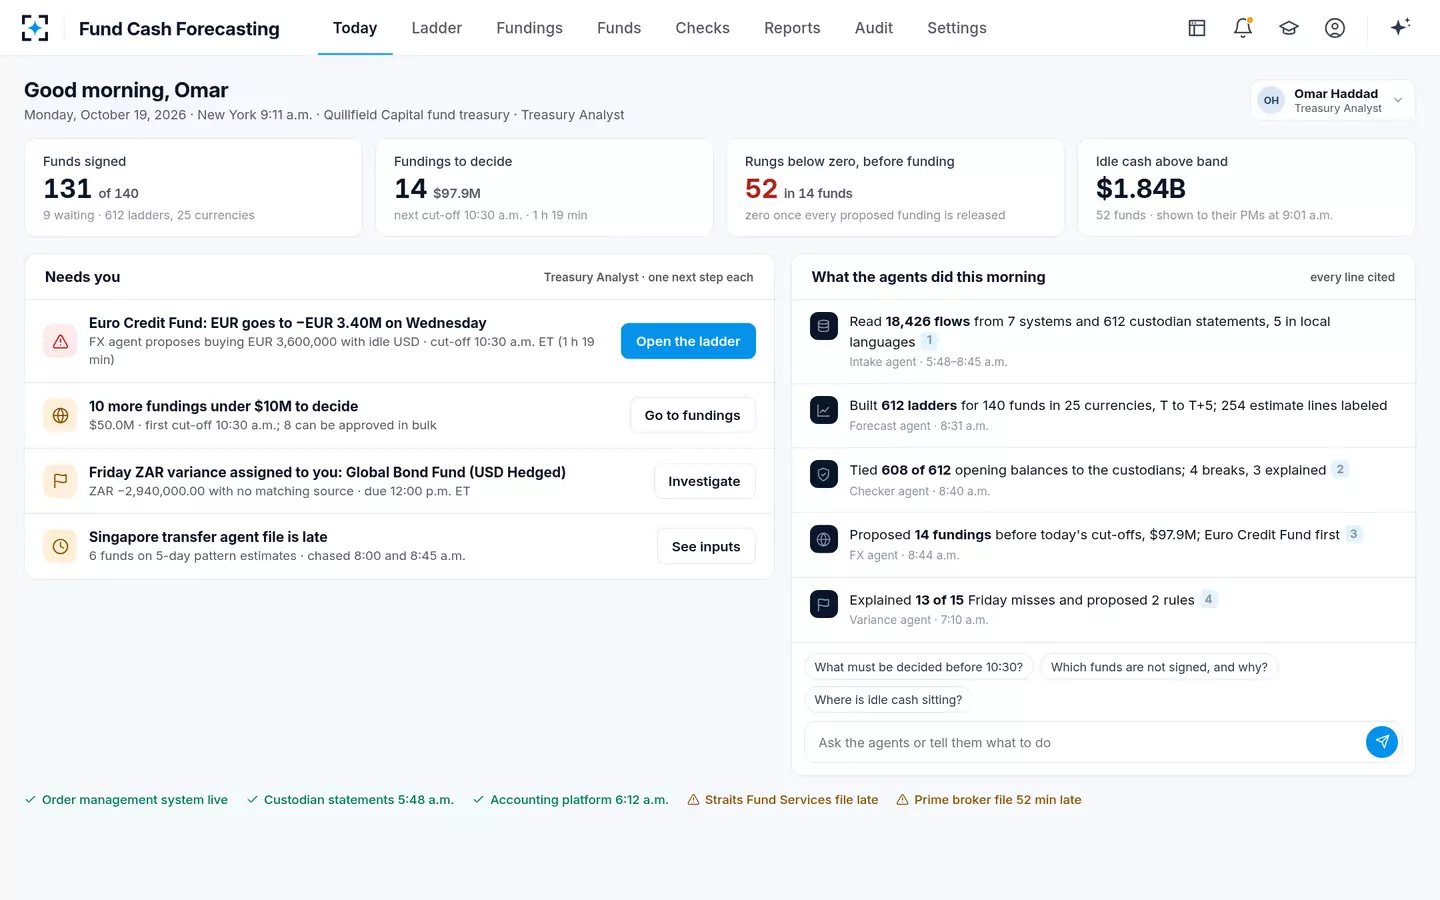
Task: Open the Idle cash above band card
Action: pos(1246,188)
